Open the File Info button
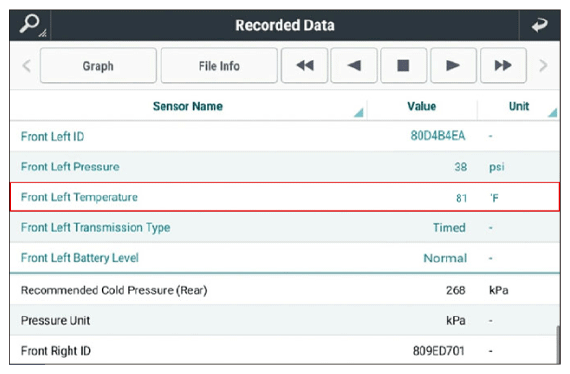 (219, 66)
